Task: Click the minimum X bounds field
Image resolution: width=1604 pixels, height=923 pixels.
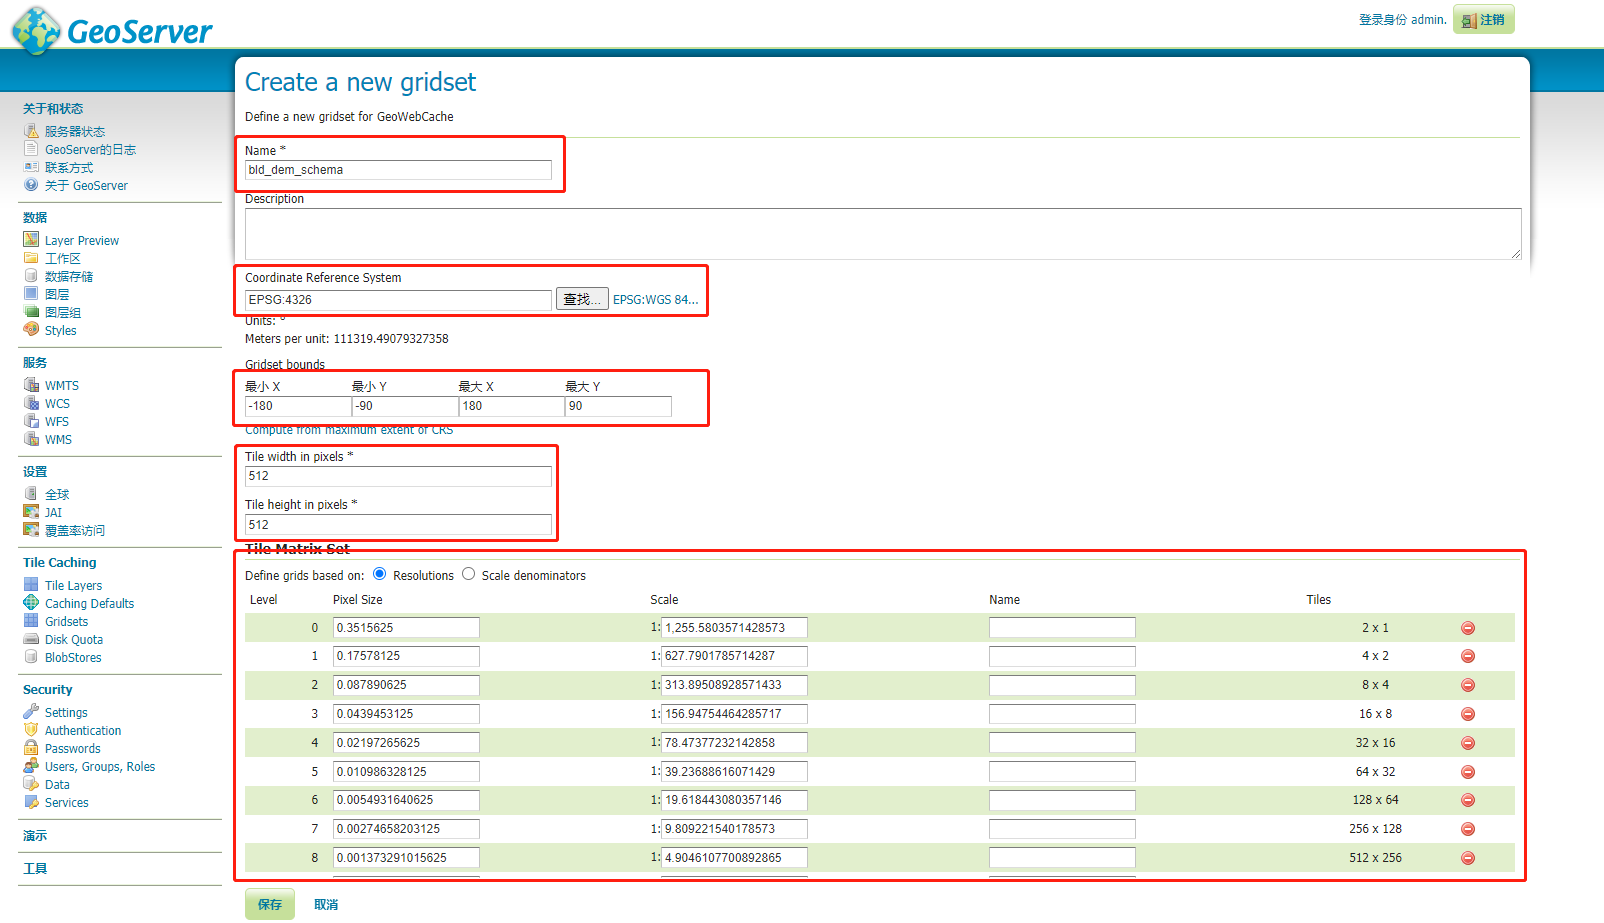Action: coord(298,406)
